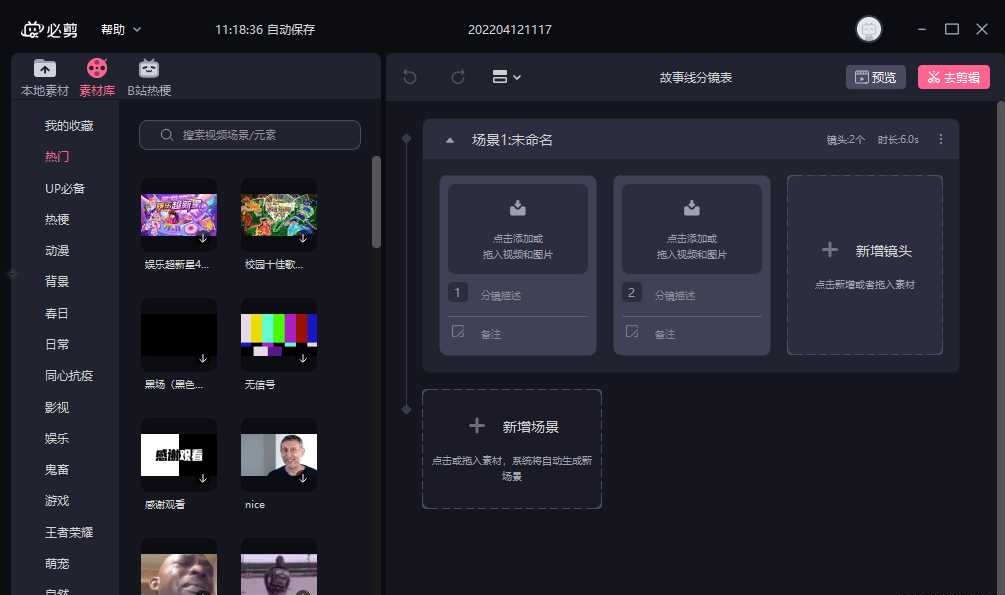Open 无信号 color bars thumbnail

click(x=279, y=335)
